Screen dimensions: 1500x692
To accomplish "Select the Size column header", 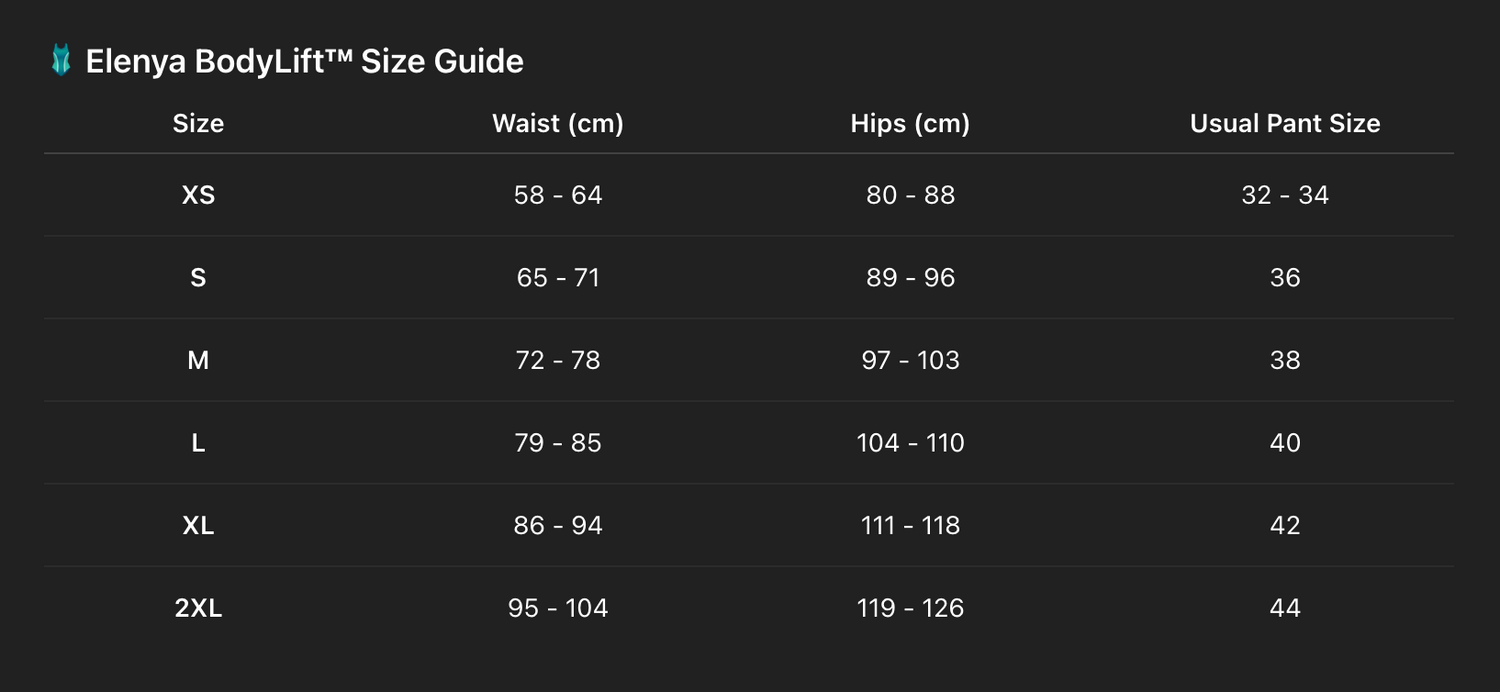I will [198, 123].
